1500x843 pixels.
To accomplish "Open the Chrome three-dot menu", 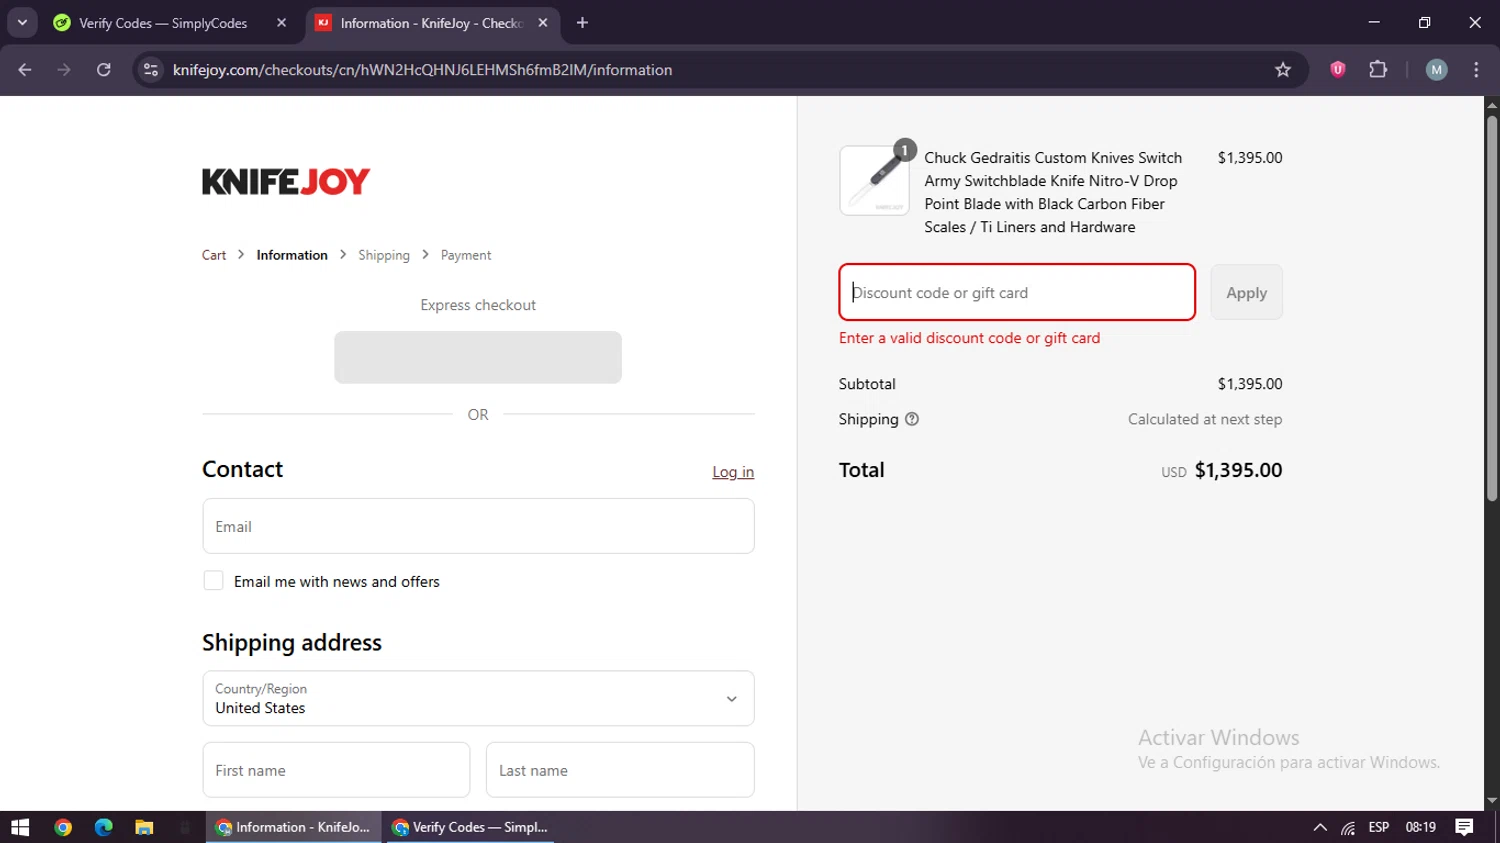I will tap(1476, 69).
